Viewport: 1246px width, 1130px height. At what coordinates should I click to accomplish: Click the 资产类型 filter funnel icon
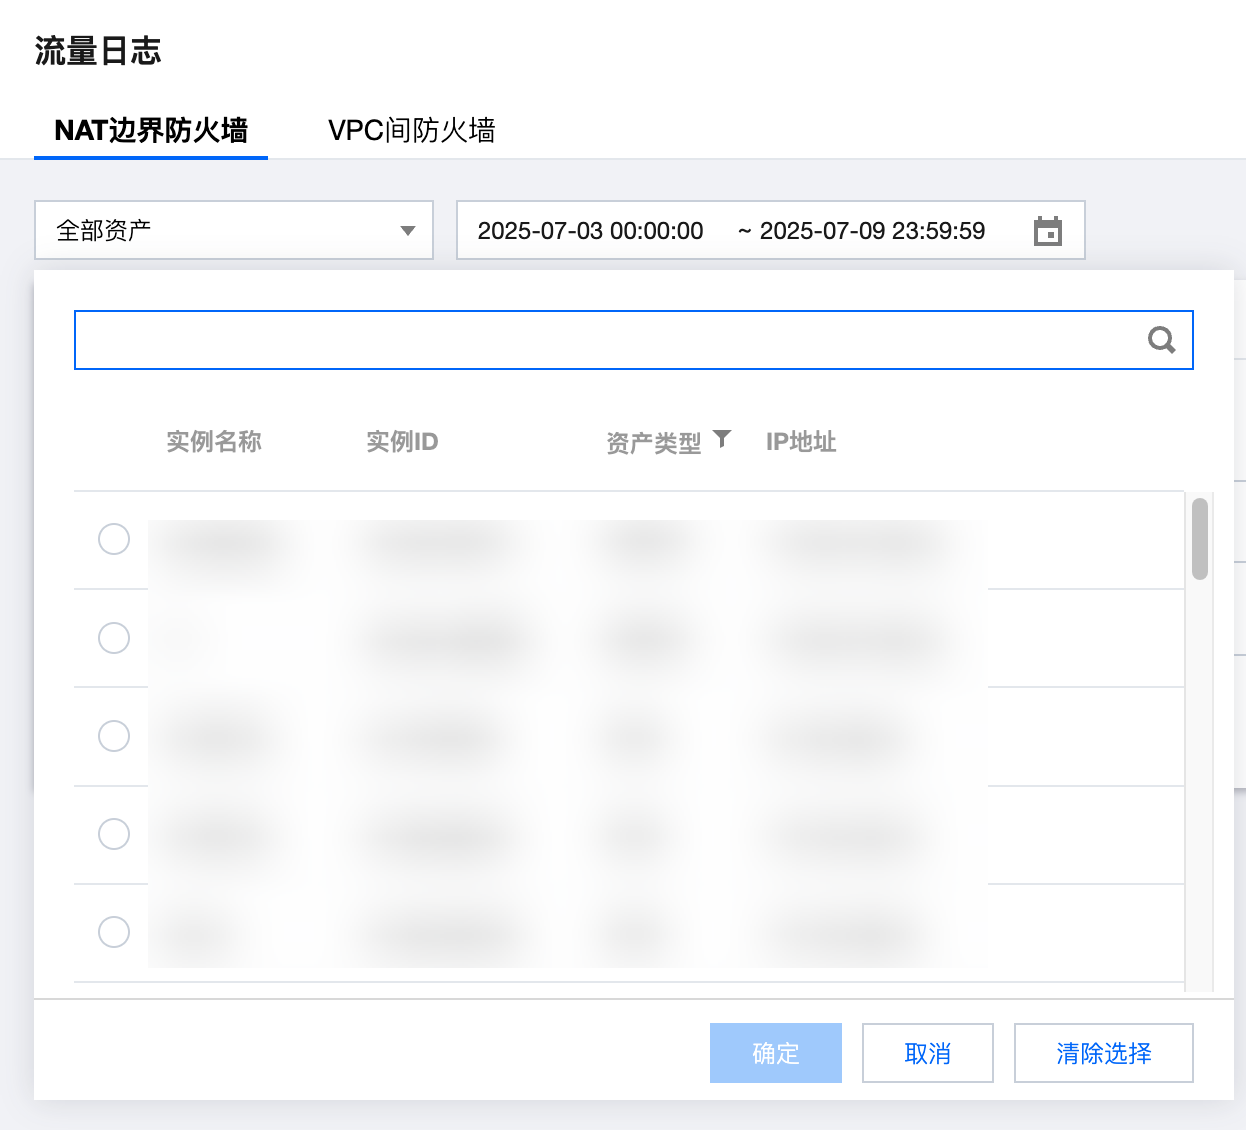(x=722, y=439)
